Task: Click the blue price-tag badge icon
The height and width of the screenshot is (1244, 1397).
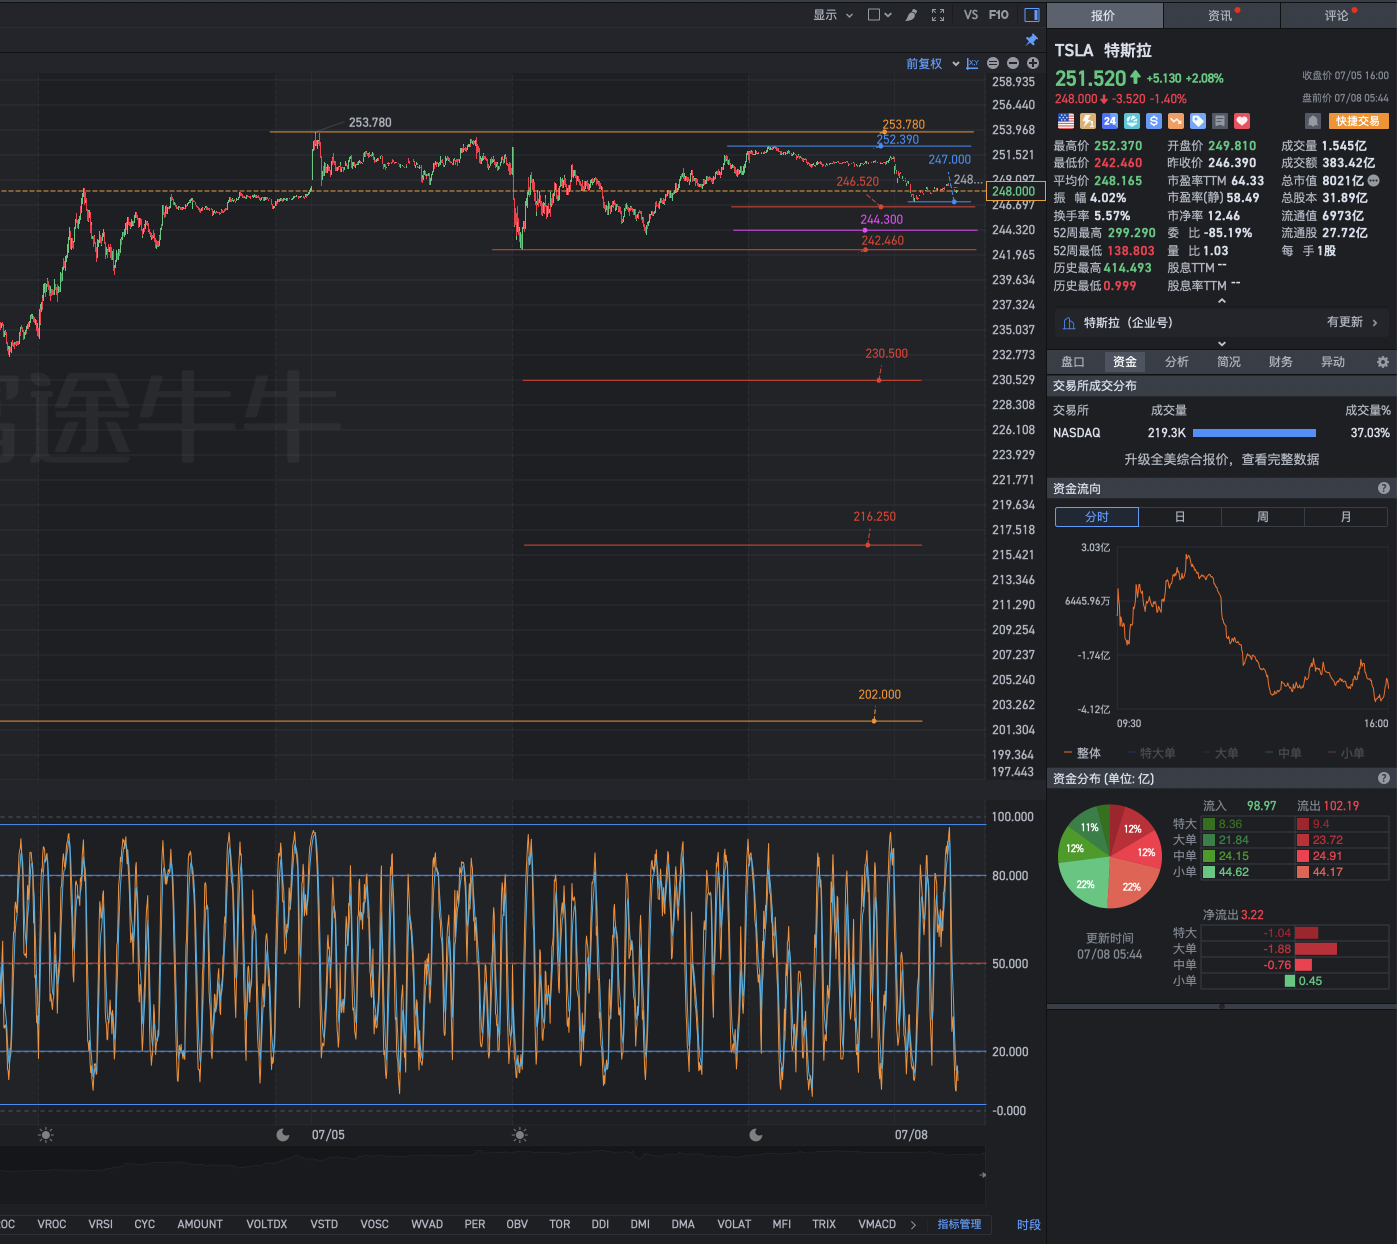Action: click(1198, 121)
